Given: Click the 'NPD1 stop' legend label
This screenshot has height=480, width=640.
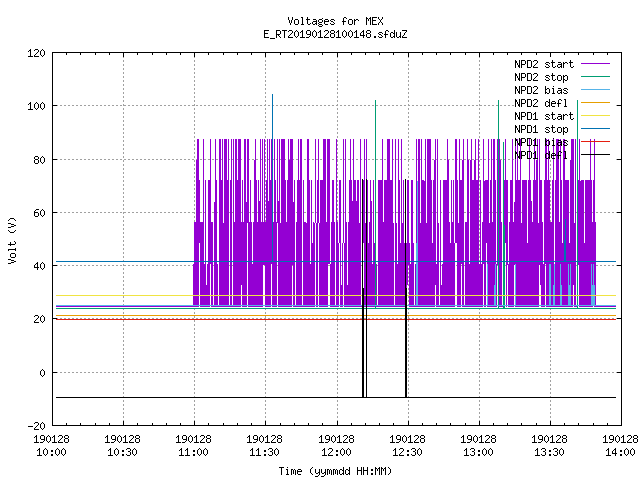Looking at the screenshot, I should [541, 129].
